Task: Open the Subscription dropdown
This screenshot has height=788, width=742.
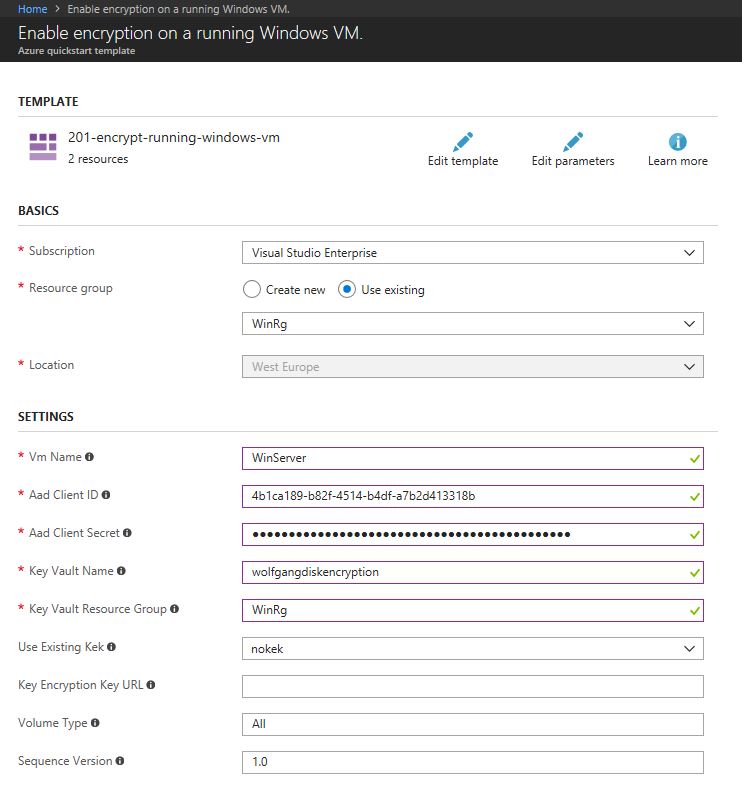Action: pos(473,253)
